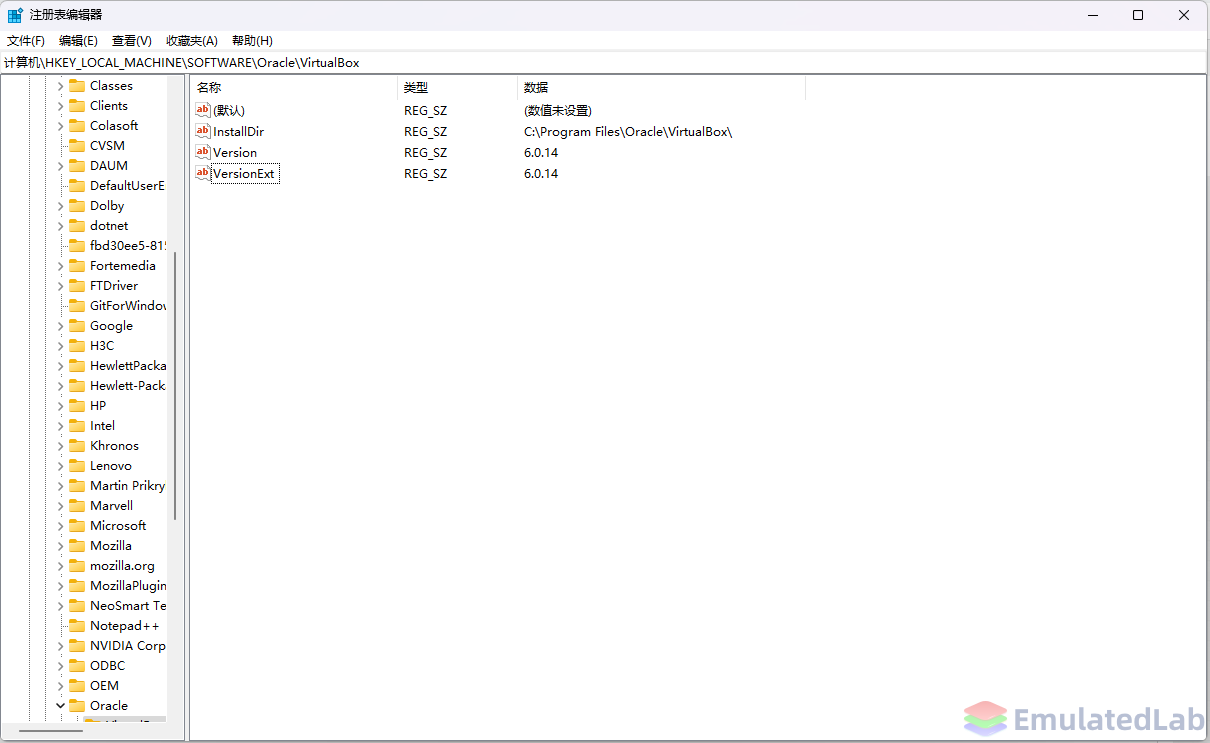Expand the Clients key

(60, 106)
